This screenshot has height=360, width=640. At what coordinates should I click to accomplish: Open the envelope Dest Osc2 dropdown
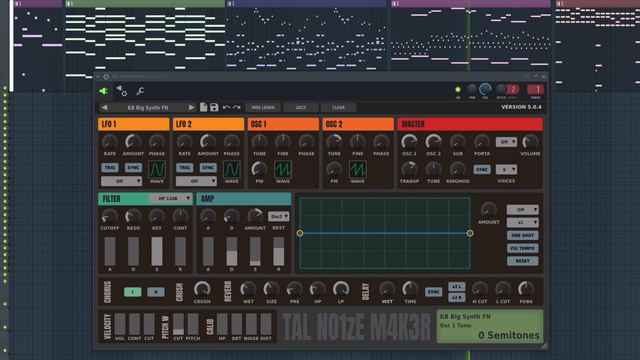pyautogui.click(x=279, y=216)
